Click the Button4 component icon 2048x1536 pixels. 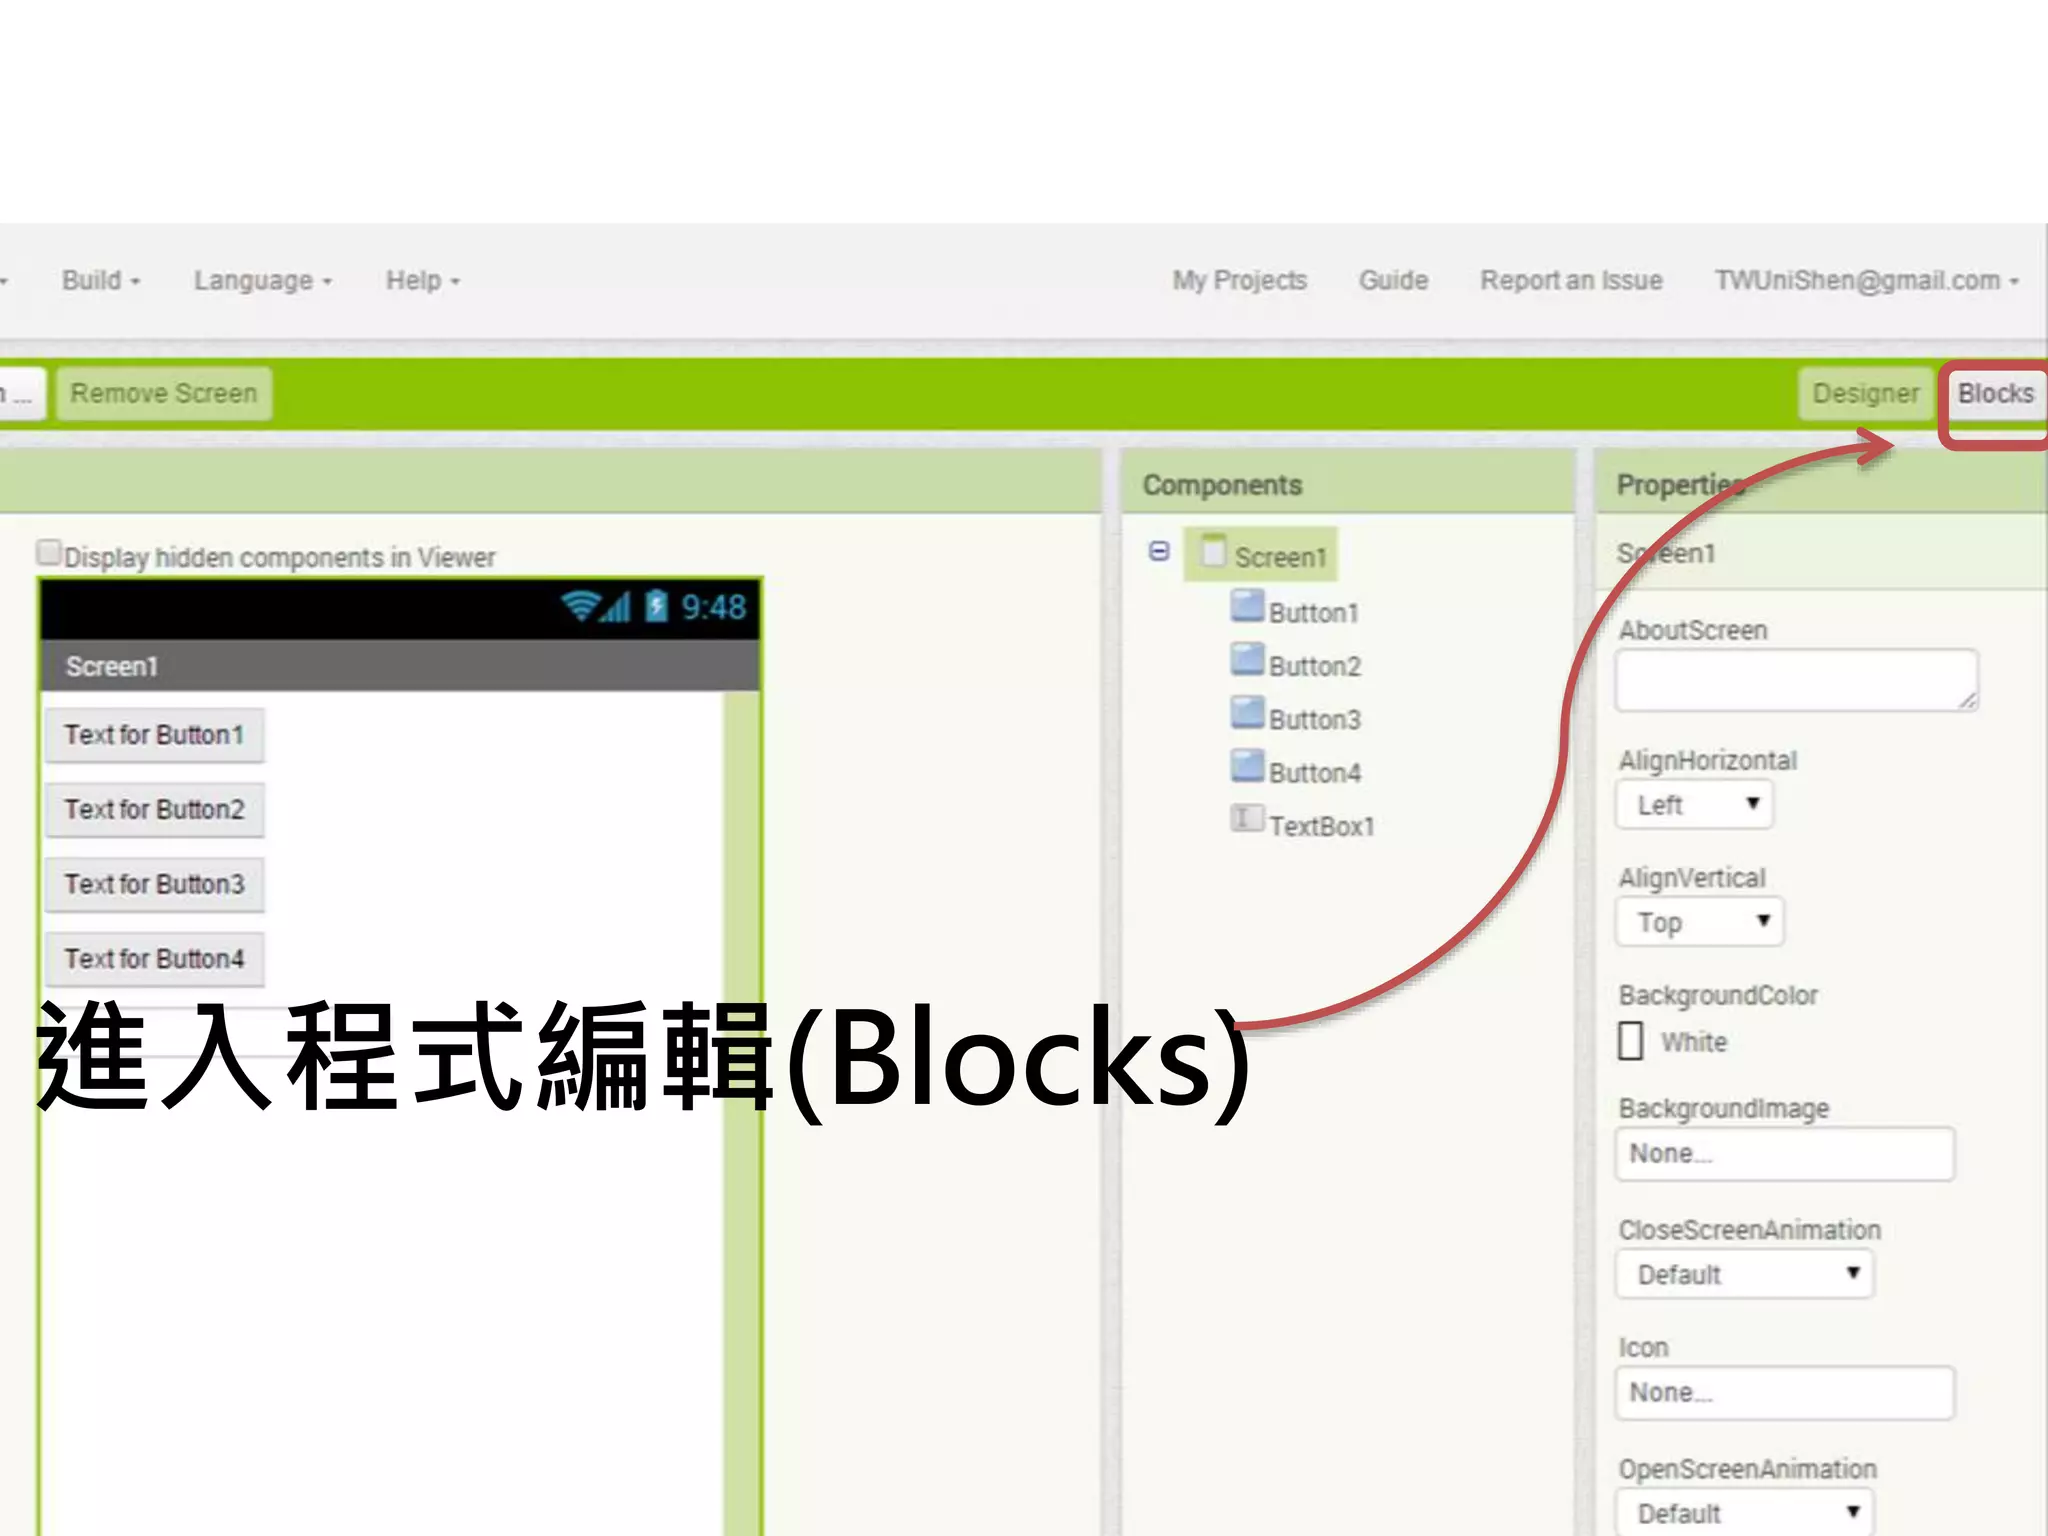coord(1247,766)
